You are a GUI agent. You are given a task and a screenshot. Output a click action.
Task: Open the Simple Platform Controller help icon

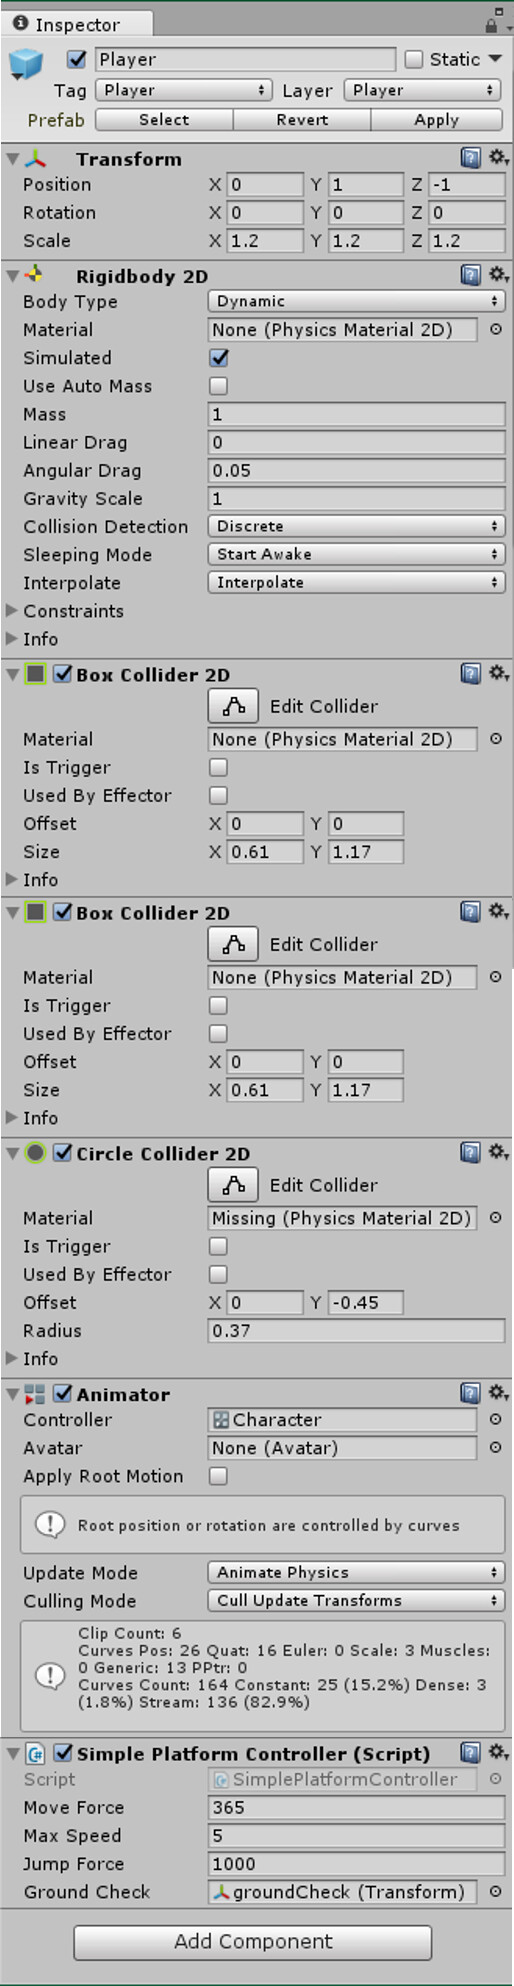[x=471, y=1752]
